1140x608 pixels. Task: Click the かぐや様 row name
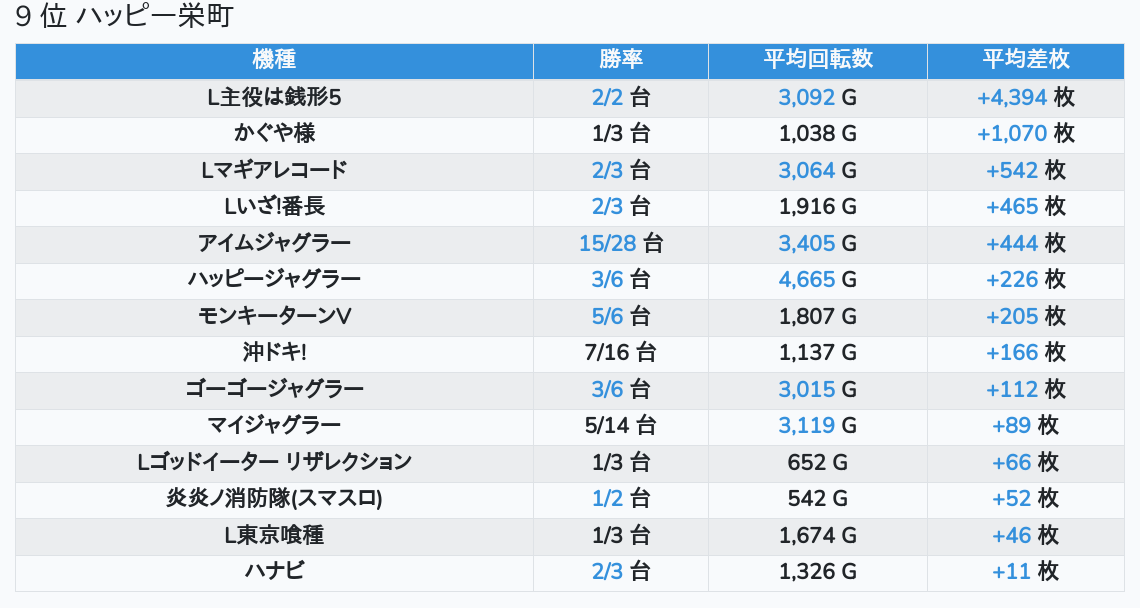coord(274,134)
